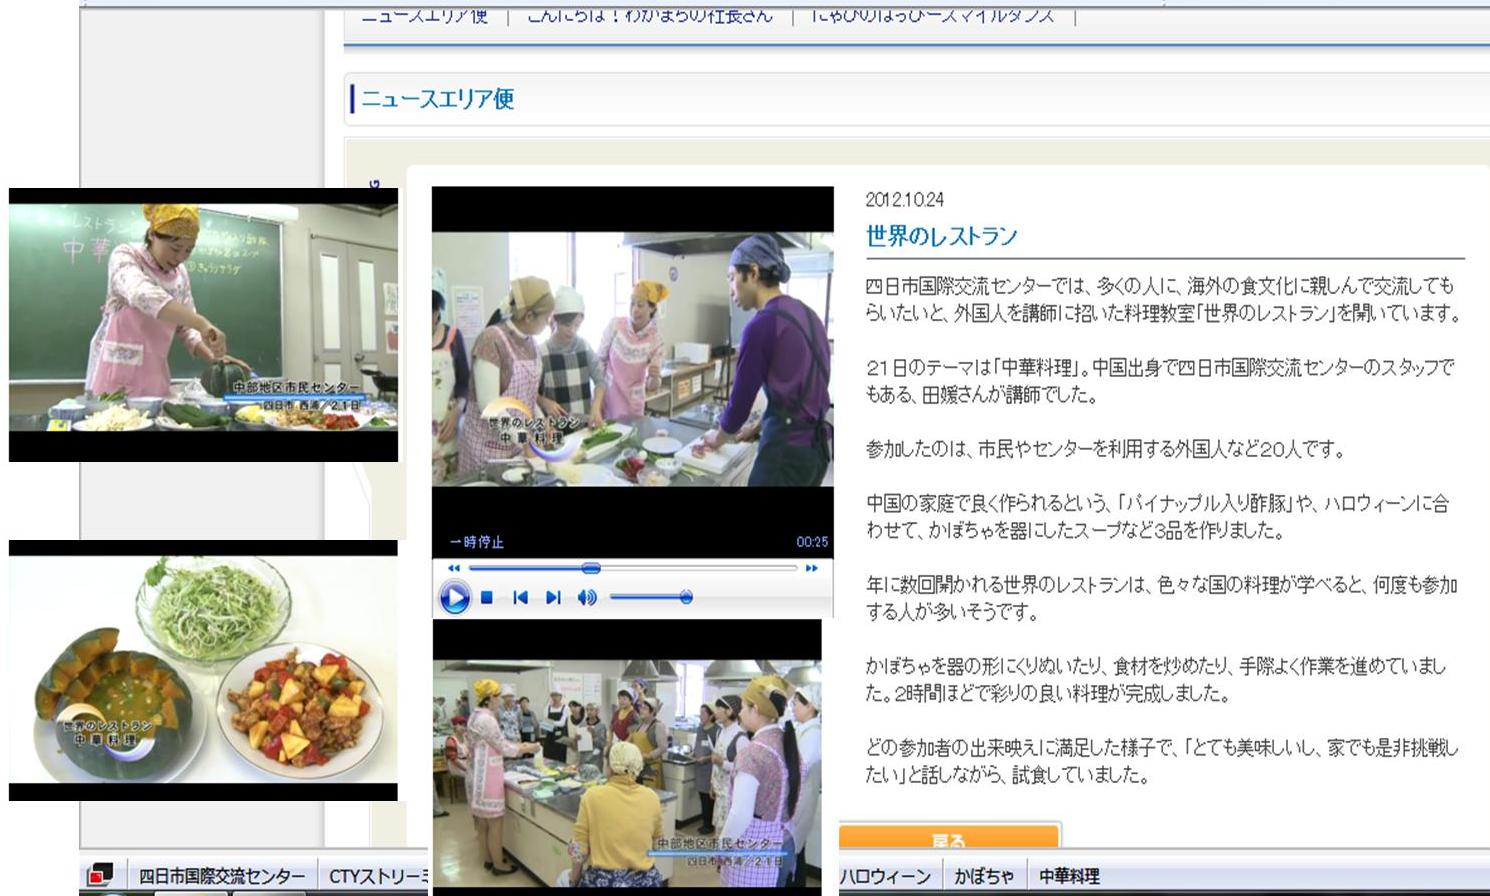Click the orange 戻る button
This screenshot has width=1490, height=896.
click(x=948, y=838)
